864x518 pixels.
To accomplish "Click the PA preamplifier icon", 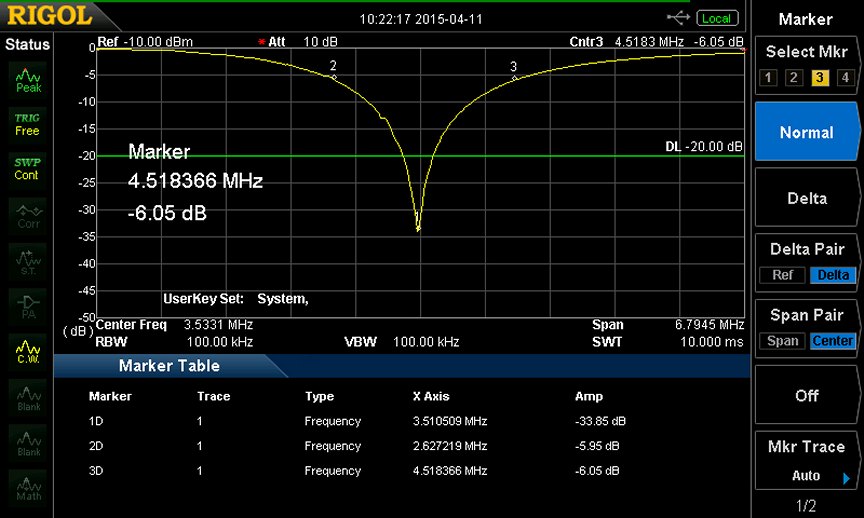I will (x=28, y=306).
